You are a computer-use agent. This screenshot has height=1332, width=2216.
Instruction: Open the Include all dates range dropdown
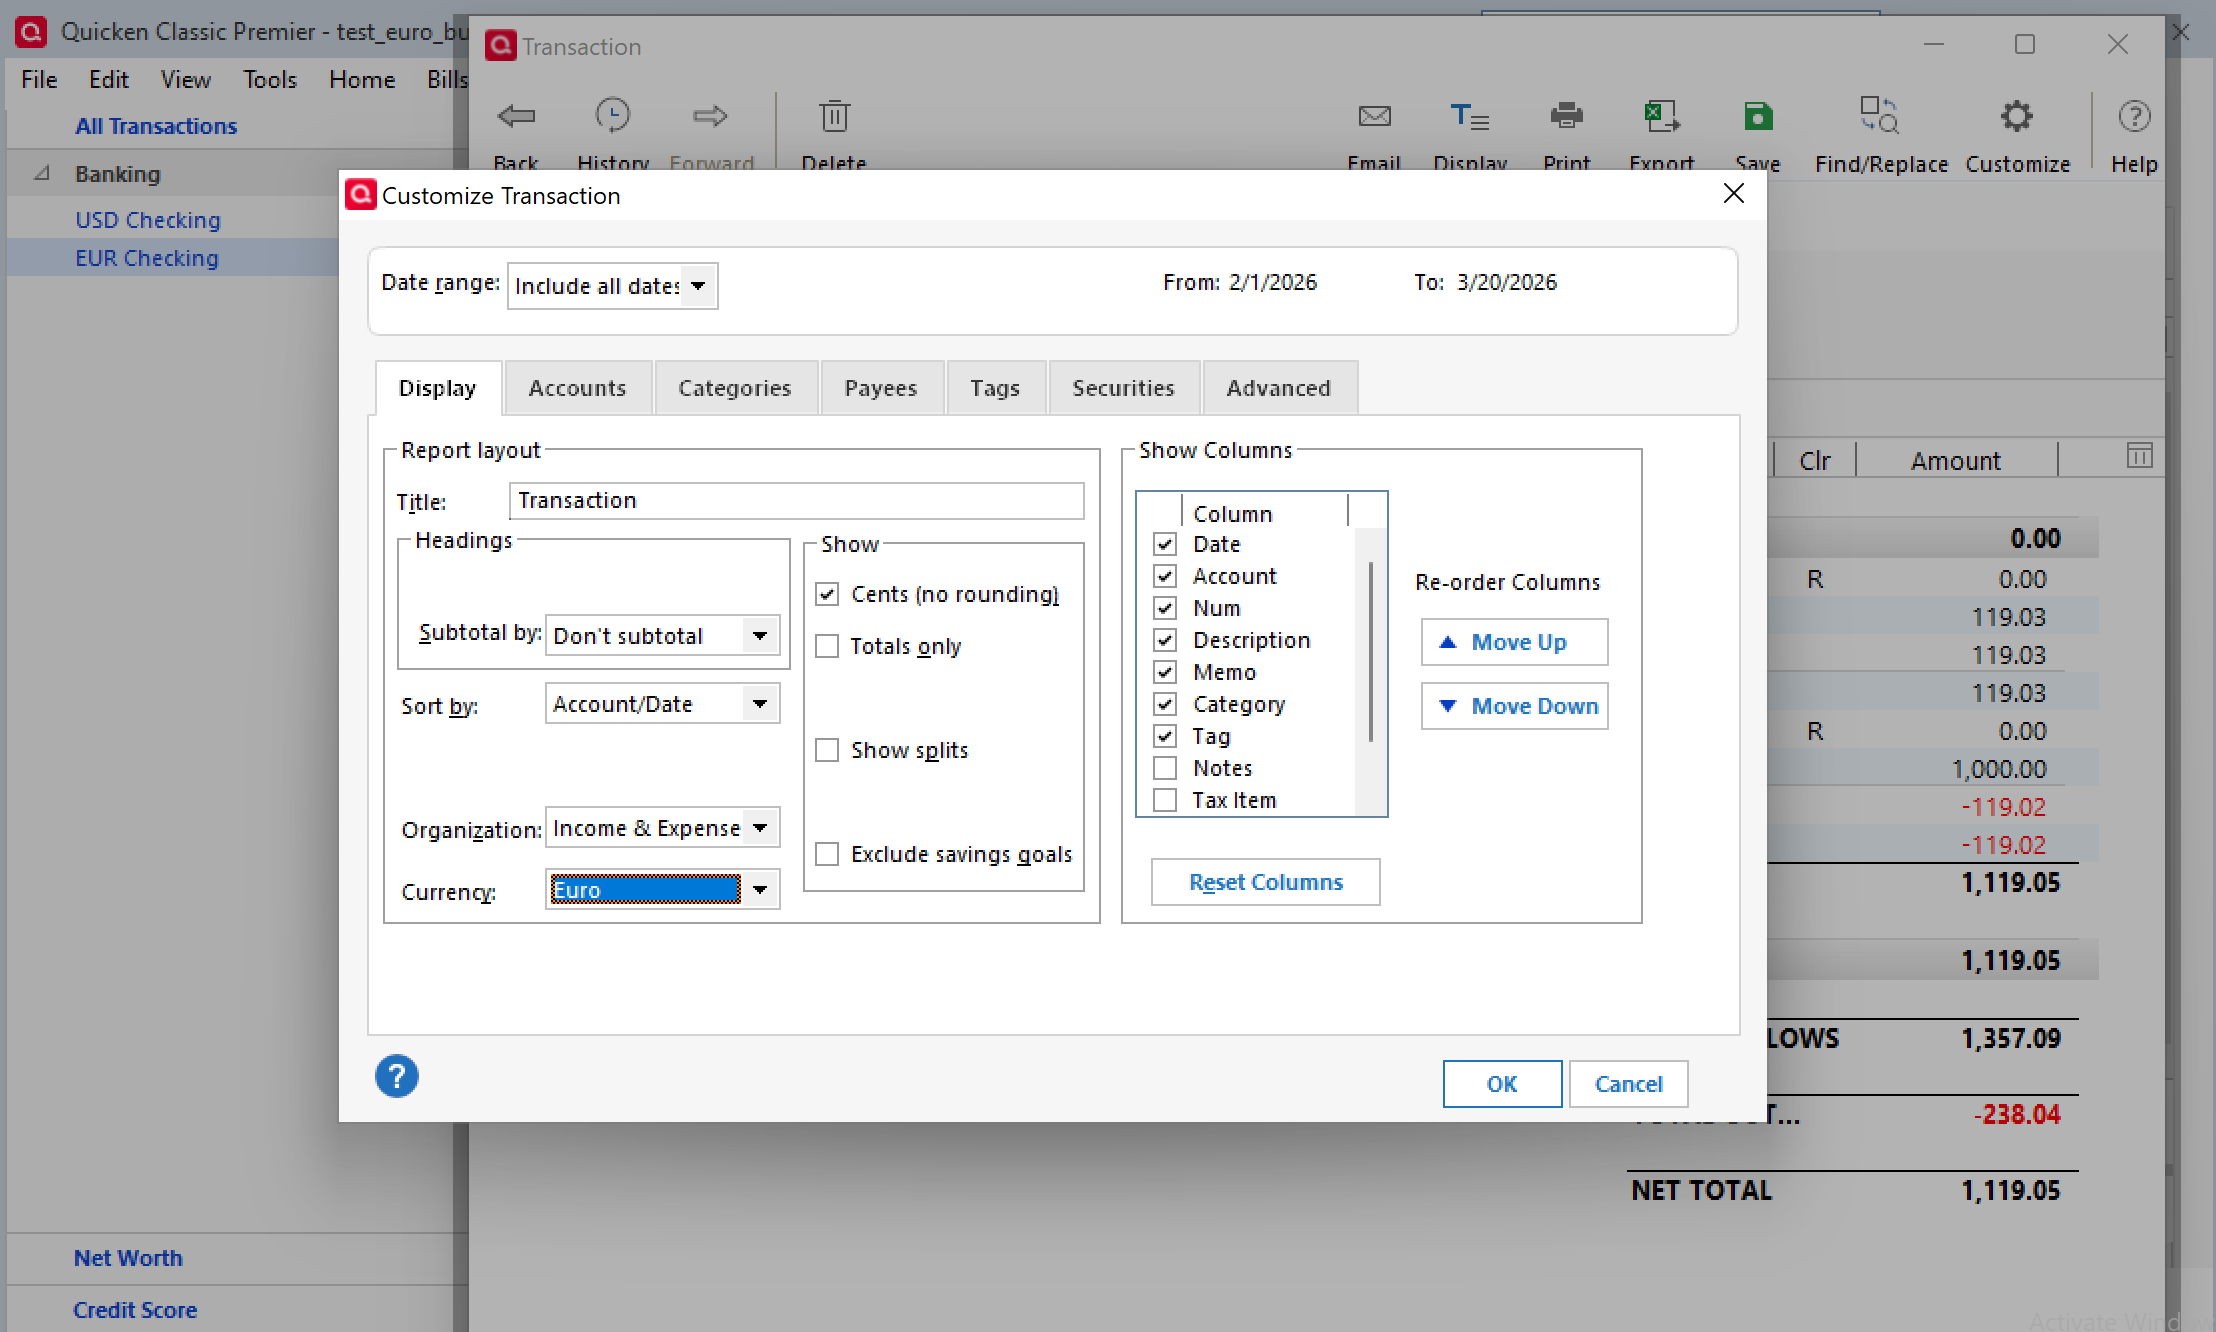698,285
